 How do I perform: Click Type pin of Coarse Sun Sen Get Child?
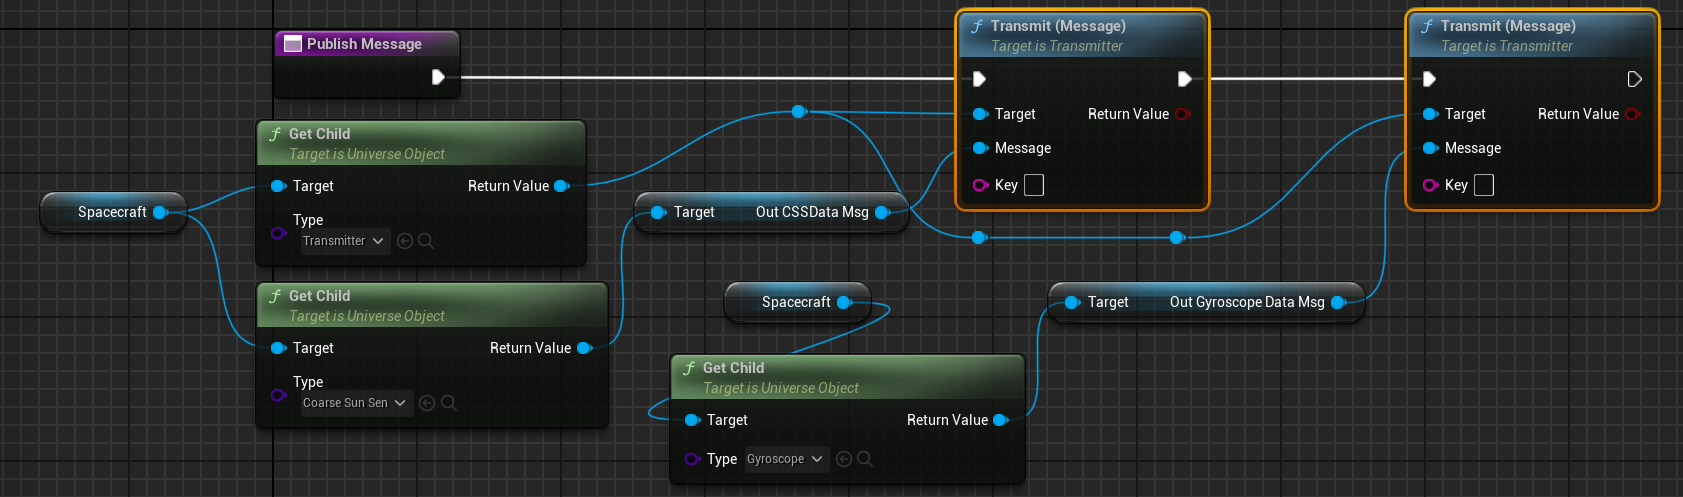[278, 395]
